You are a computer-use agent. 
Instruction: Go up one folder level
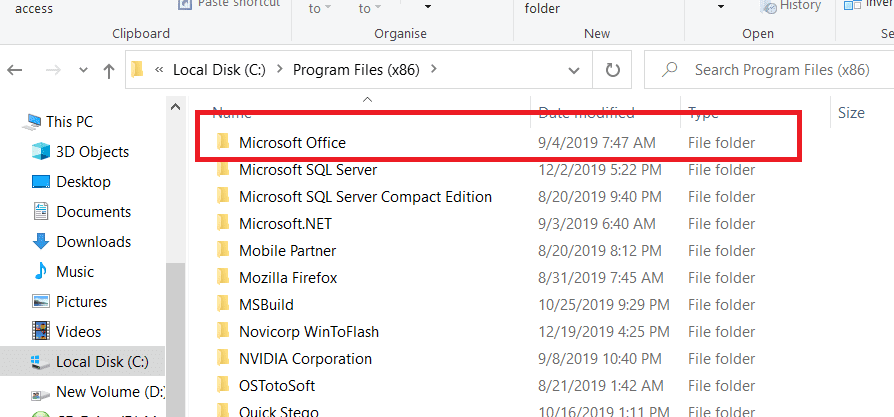point(108,70)
